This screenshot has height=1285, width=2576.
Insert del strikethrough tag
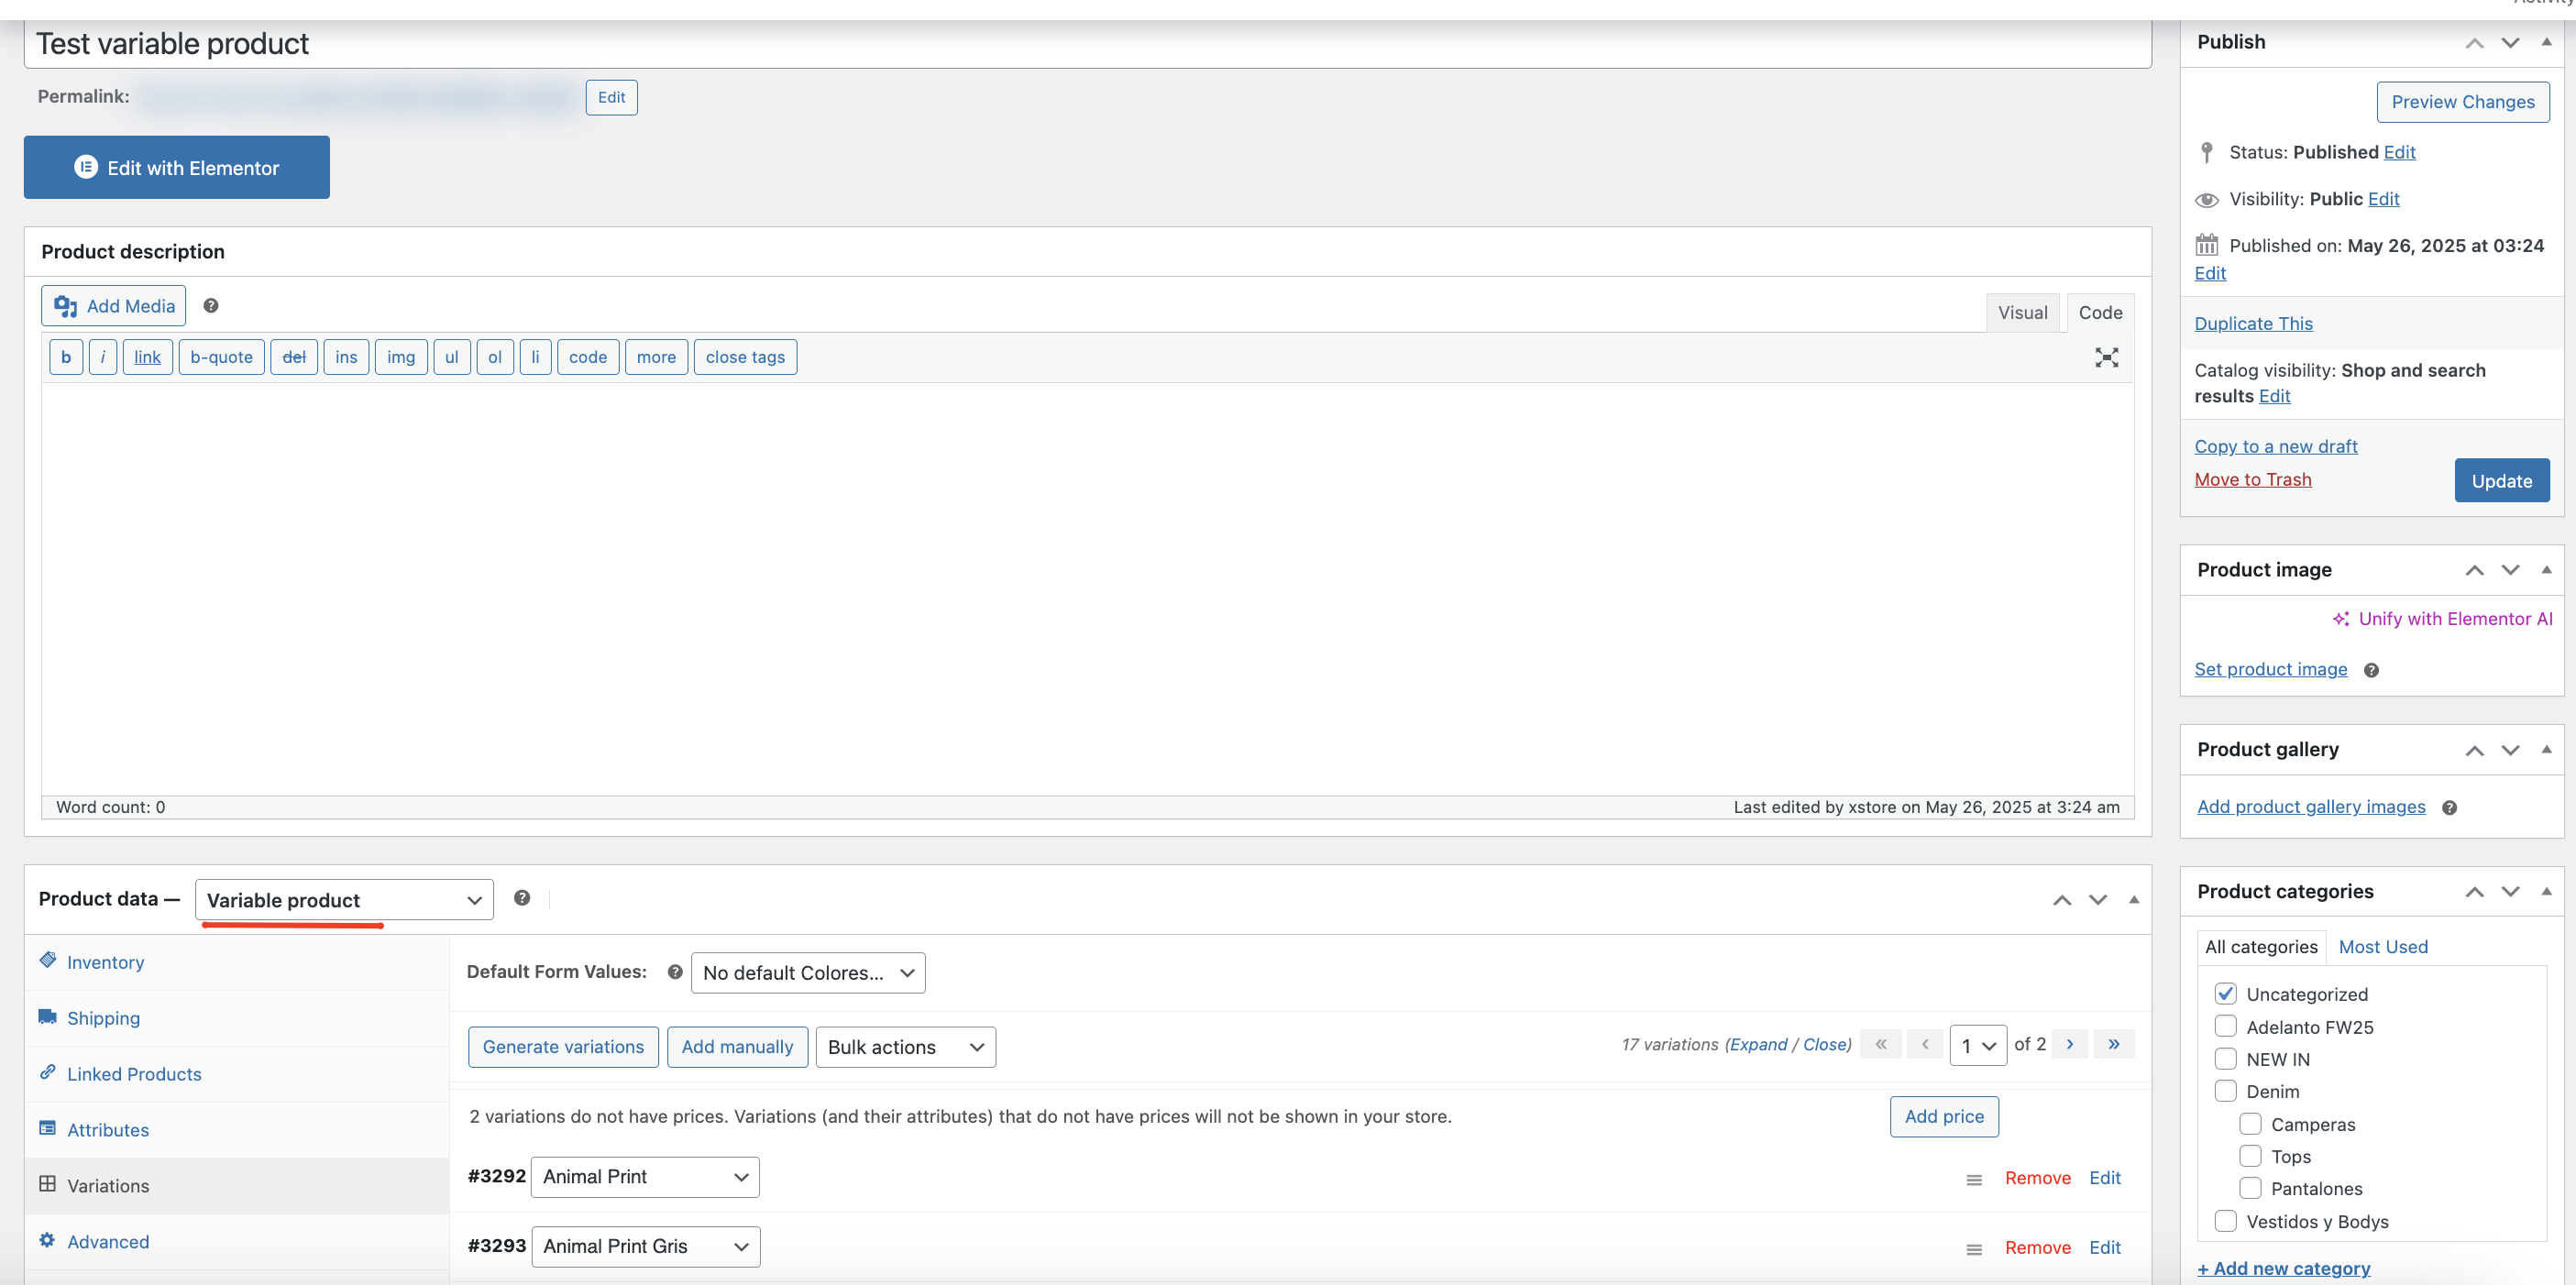click(x=294, y=357)
